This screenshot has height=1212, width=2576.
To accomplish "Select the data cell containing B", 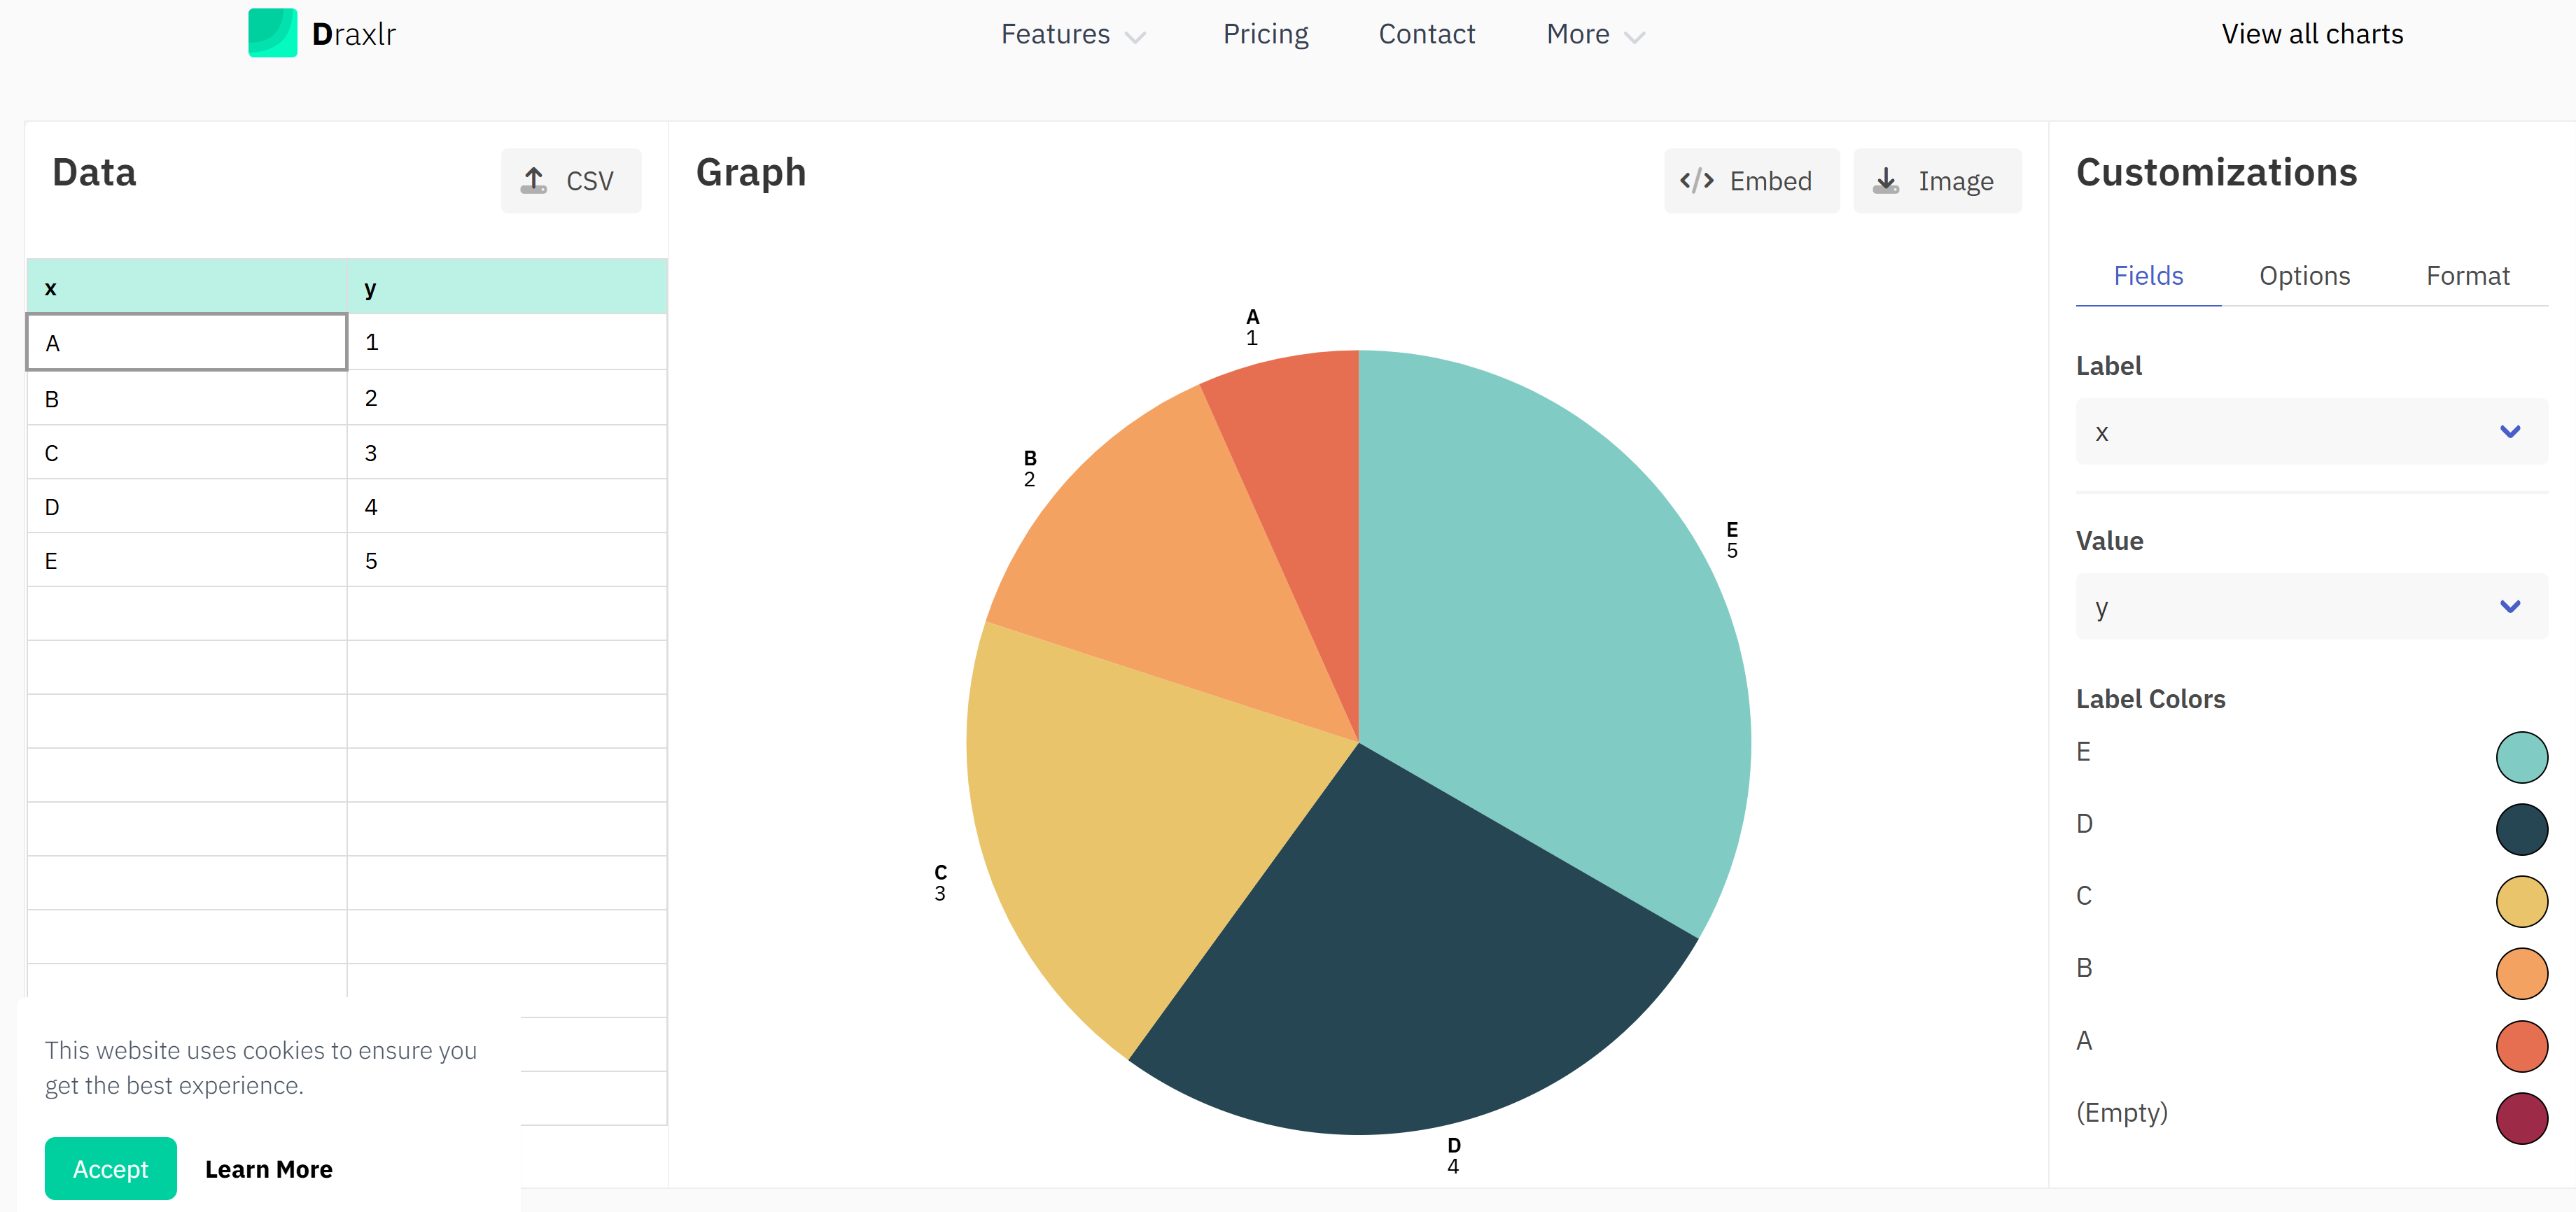I will (186, 397).
